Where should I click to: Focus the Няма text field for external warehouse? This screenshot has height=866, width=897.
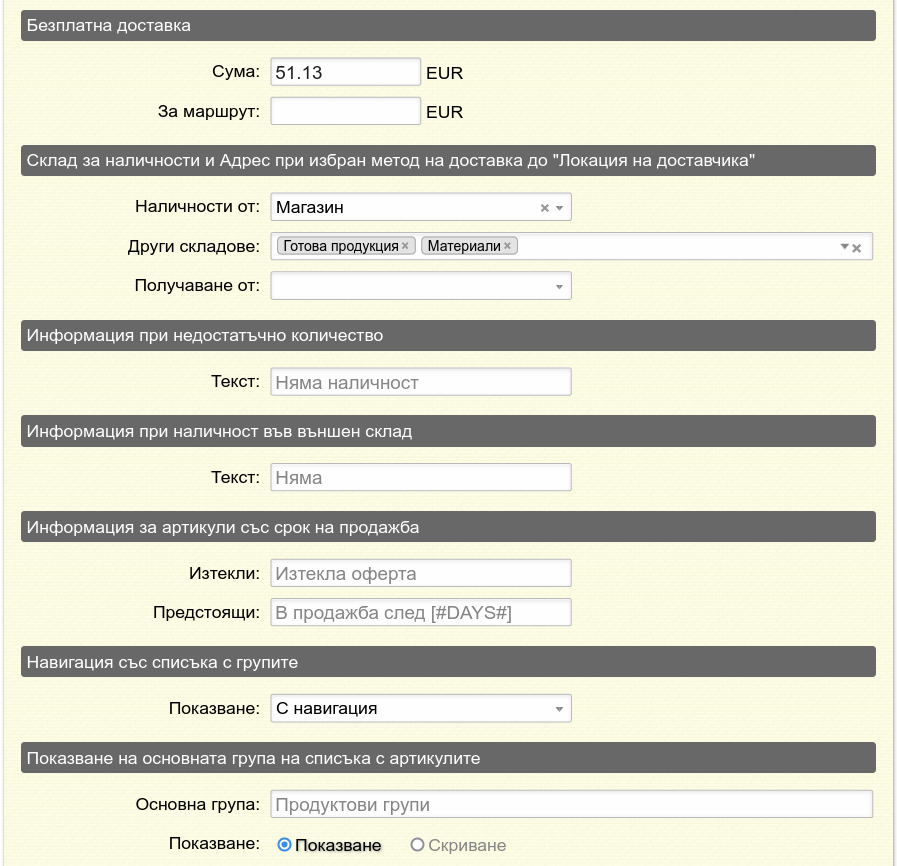(421, 478)
